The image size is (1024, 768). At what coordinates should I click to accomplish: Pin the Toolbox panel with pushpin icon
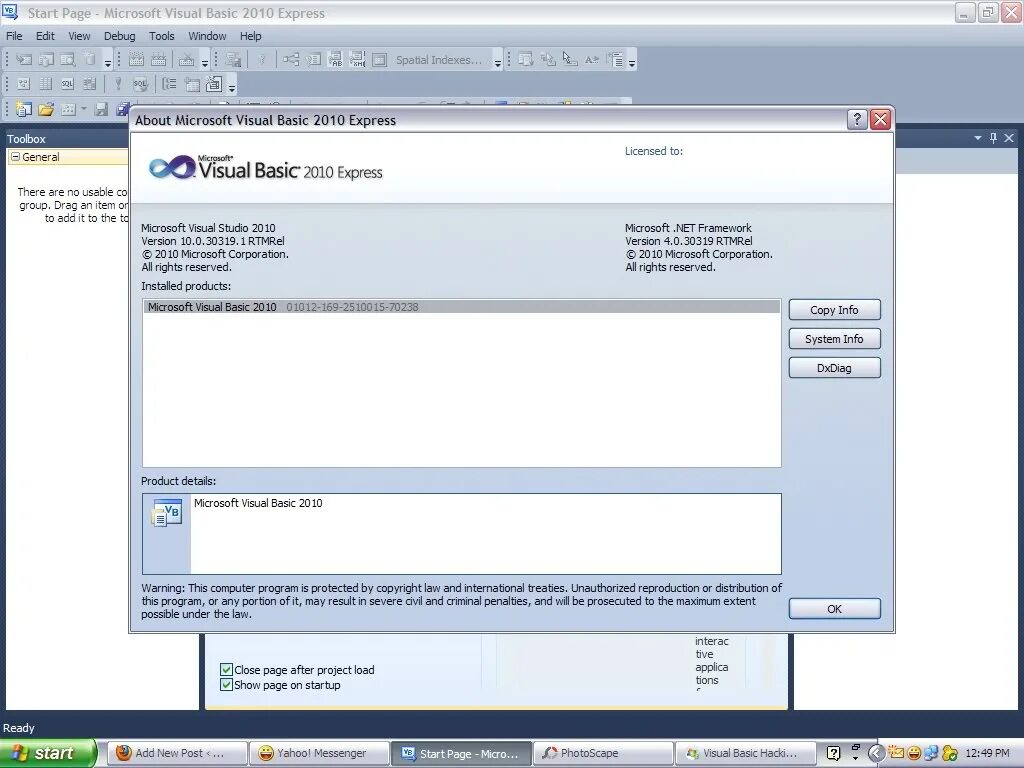[x=993, y=138]
